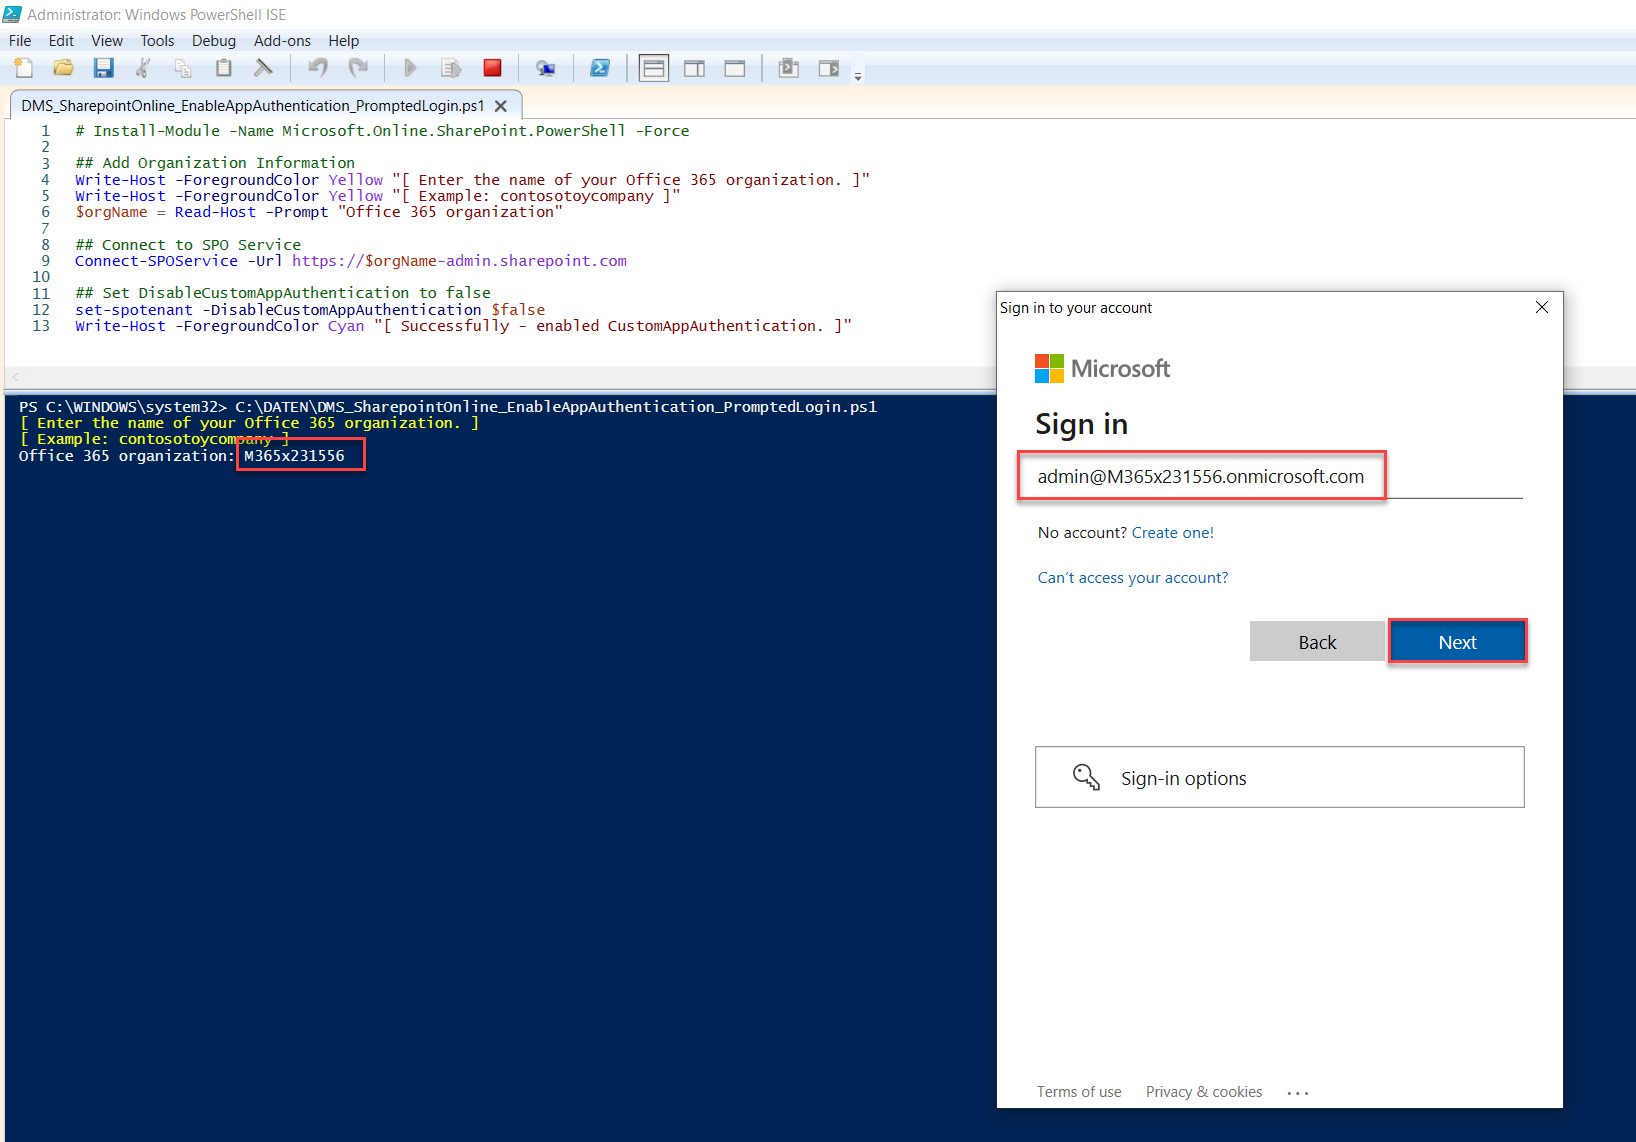Click the Clear Console Pane icon

click(x=263, y=68)
